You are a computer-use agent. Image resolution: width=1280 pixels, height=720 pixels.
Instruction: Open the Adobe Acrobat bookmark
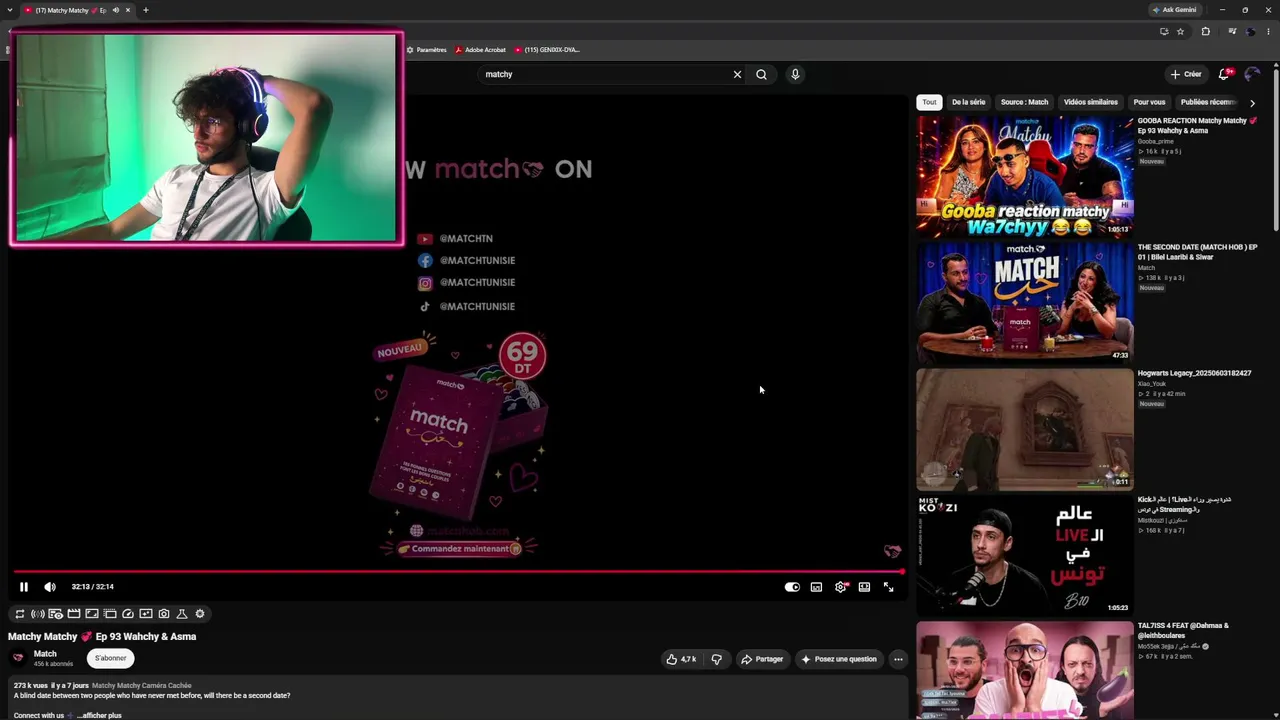(480, 50)
